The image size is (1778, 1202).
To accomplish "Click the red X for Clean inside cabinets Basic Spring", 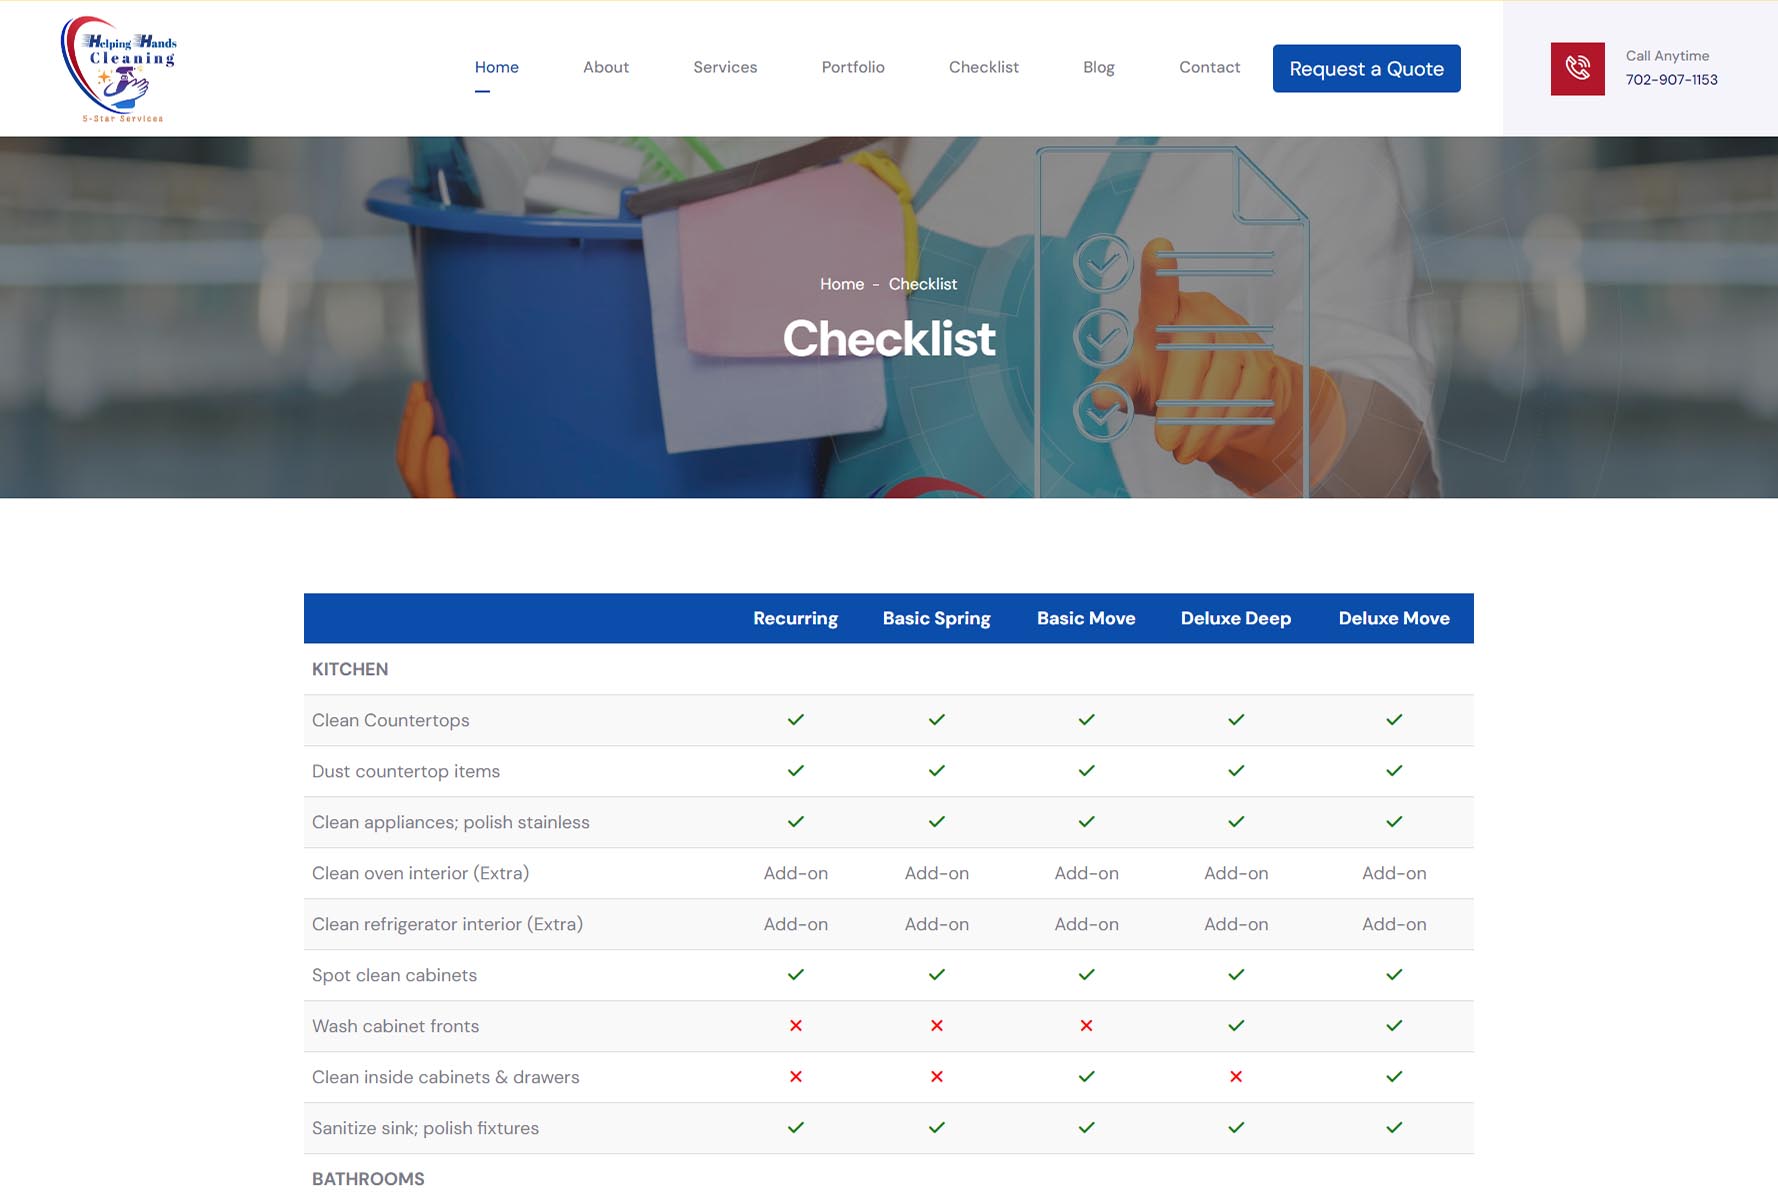I will coord(936,1077).
